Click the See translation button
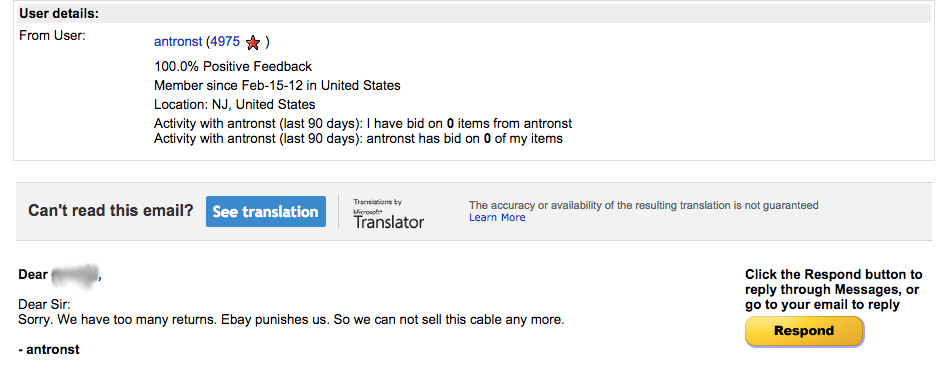Viewport: 947px width, 392px height. [x=266, y=211]
